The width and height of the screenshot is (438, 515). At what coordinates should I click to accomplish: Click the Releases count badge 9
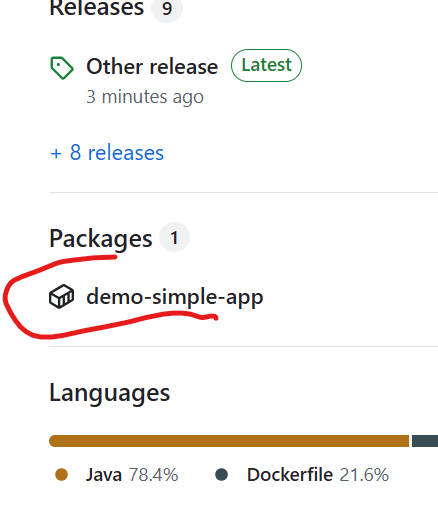coord(167,8)
